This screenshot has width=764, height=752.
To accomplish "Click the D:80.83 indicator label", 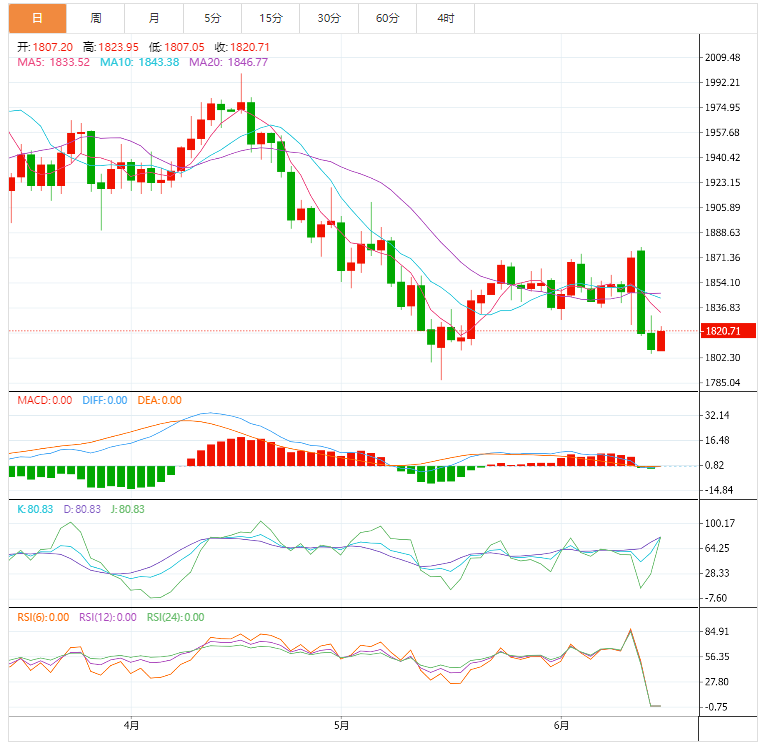I will coord(82,509).
